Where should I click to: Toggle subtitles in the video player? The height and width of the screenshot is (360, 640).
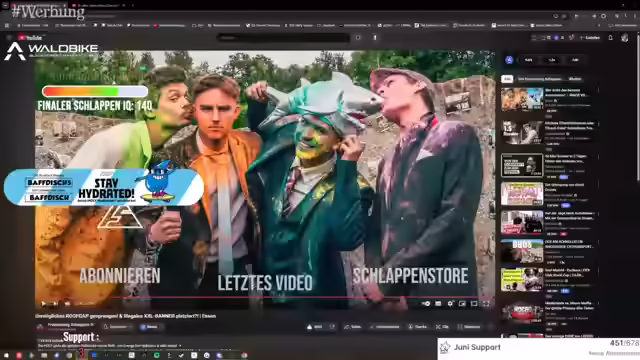(438, 303)
